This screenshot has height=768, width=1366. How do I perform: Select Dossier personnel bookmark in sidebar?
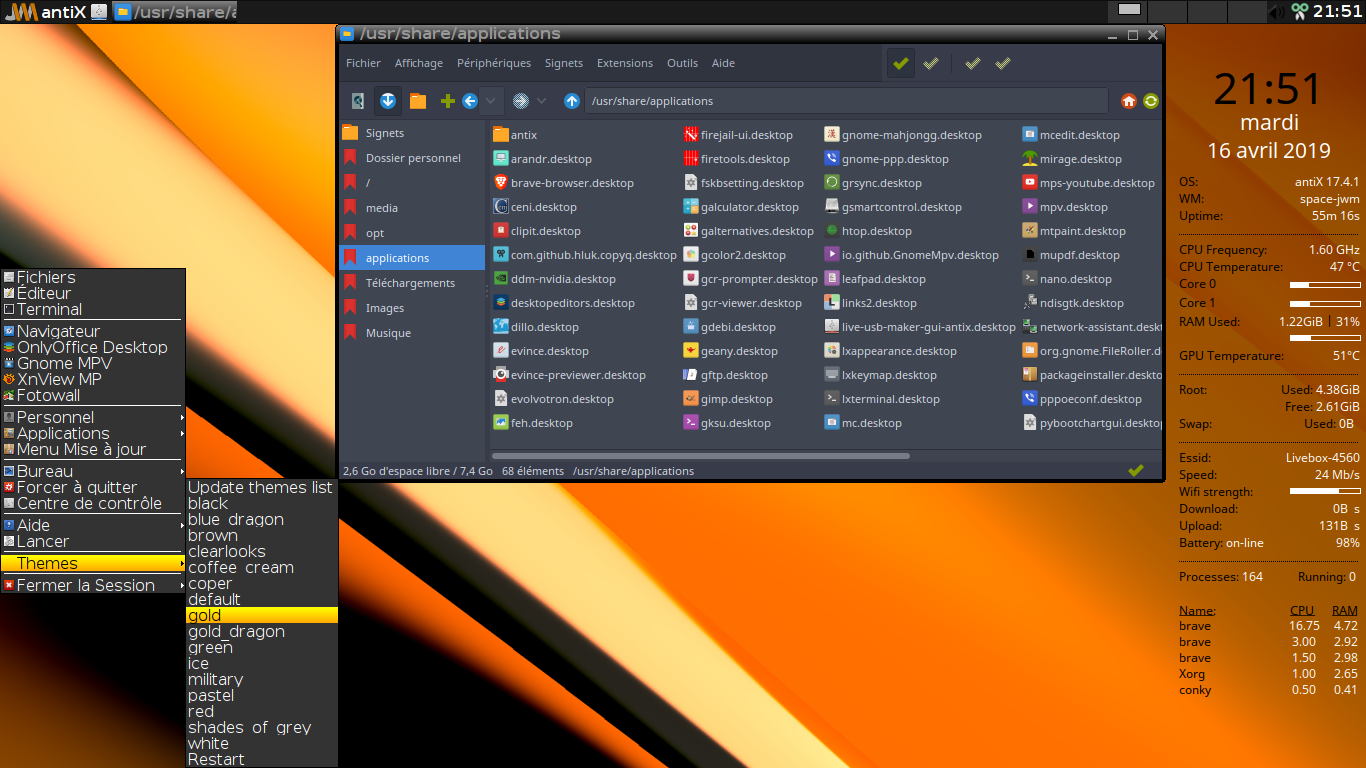tap(412, 158)
